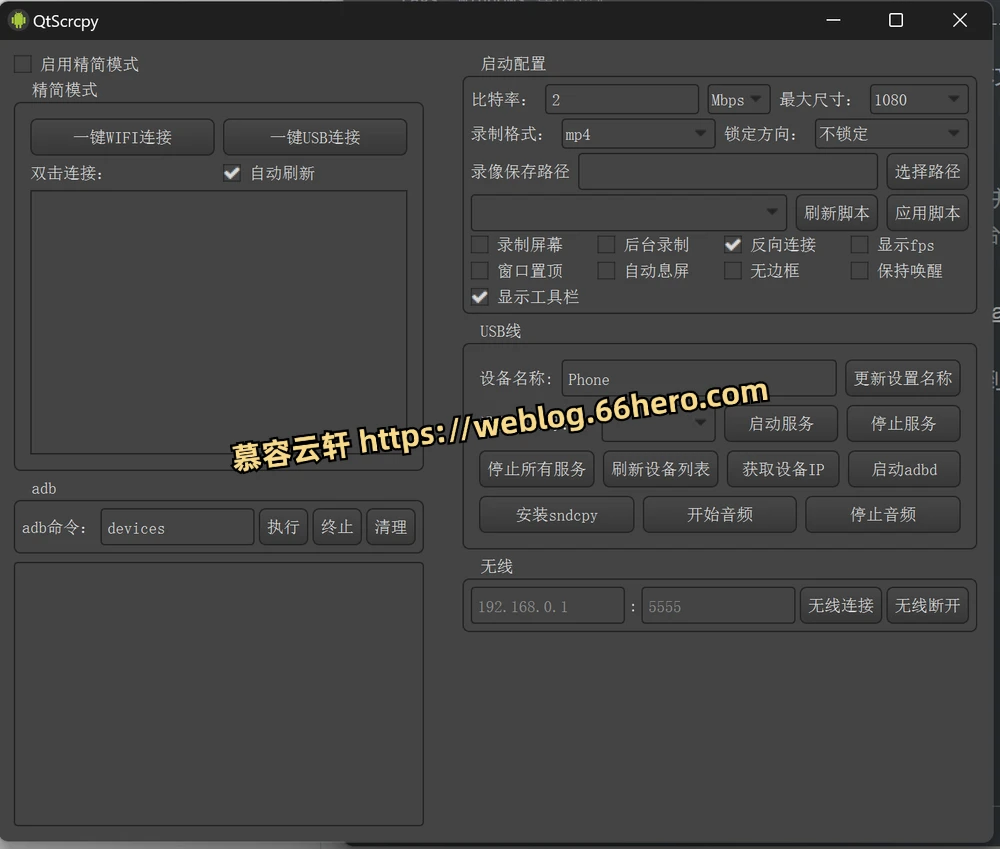Expand the 最大尺寸 1080 dropdown
1000x849 pixels.
[918, 100]
